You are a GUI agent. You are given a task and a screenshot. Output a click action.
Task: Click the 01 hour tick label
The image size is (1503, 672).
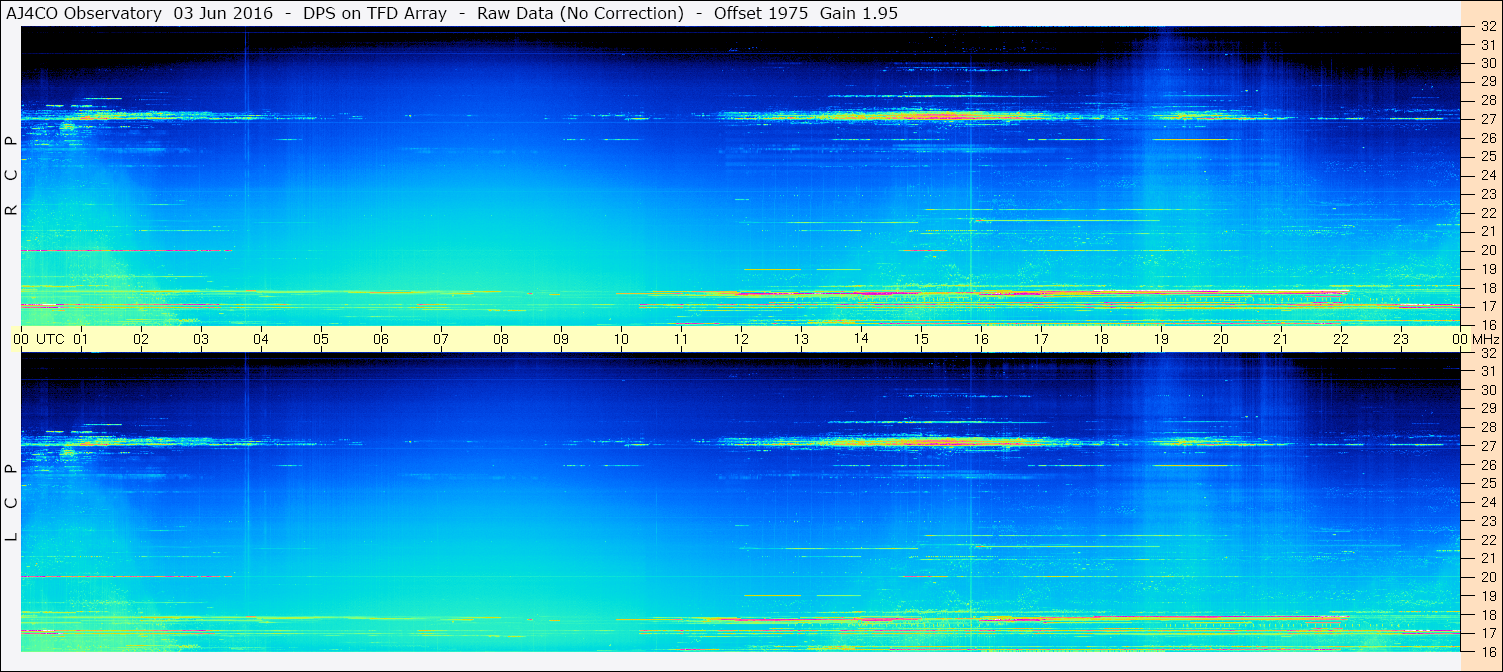[x=81, y=339]
